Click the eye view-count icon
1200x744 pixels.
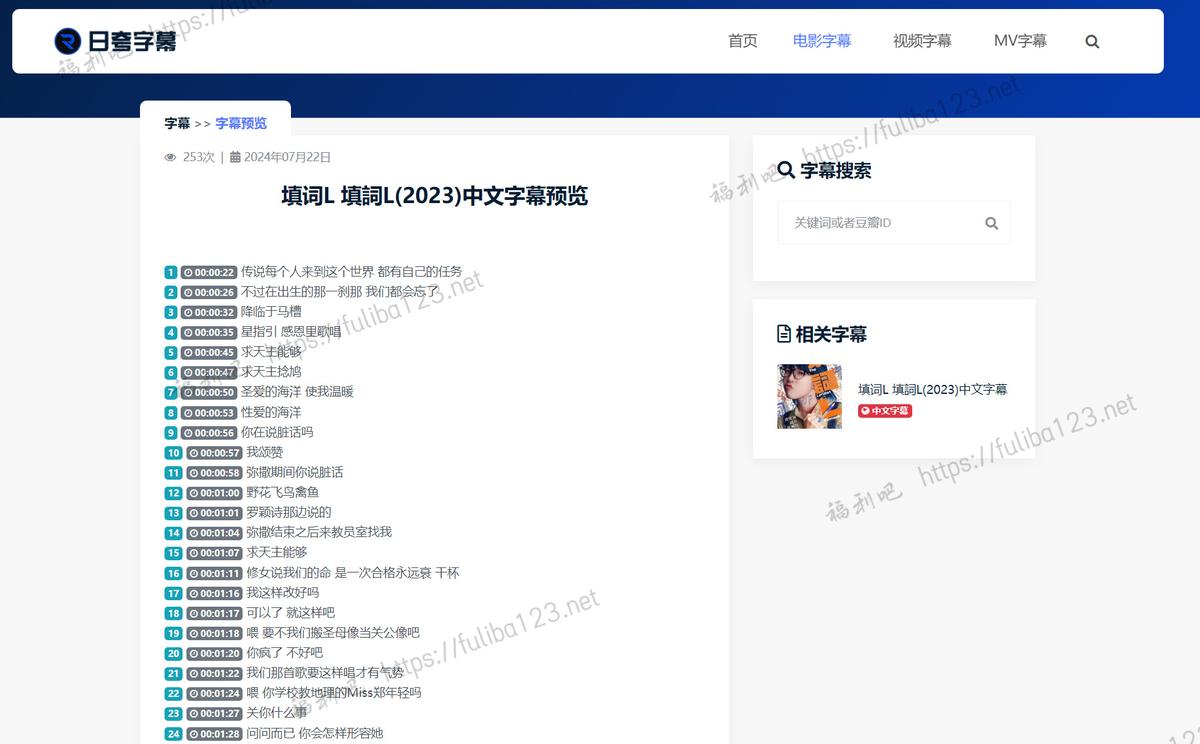(x=170, y=157)
